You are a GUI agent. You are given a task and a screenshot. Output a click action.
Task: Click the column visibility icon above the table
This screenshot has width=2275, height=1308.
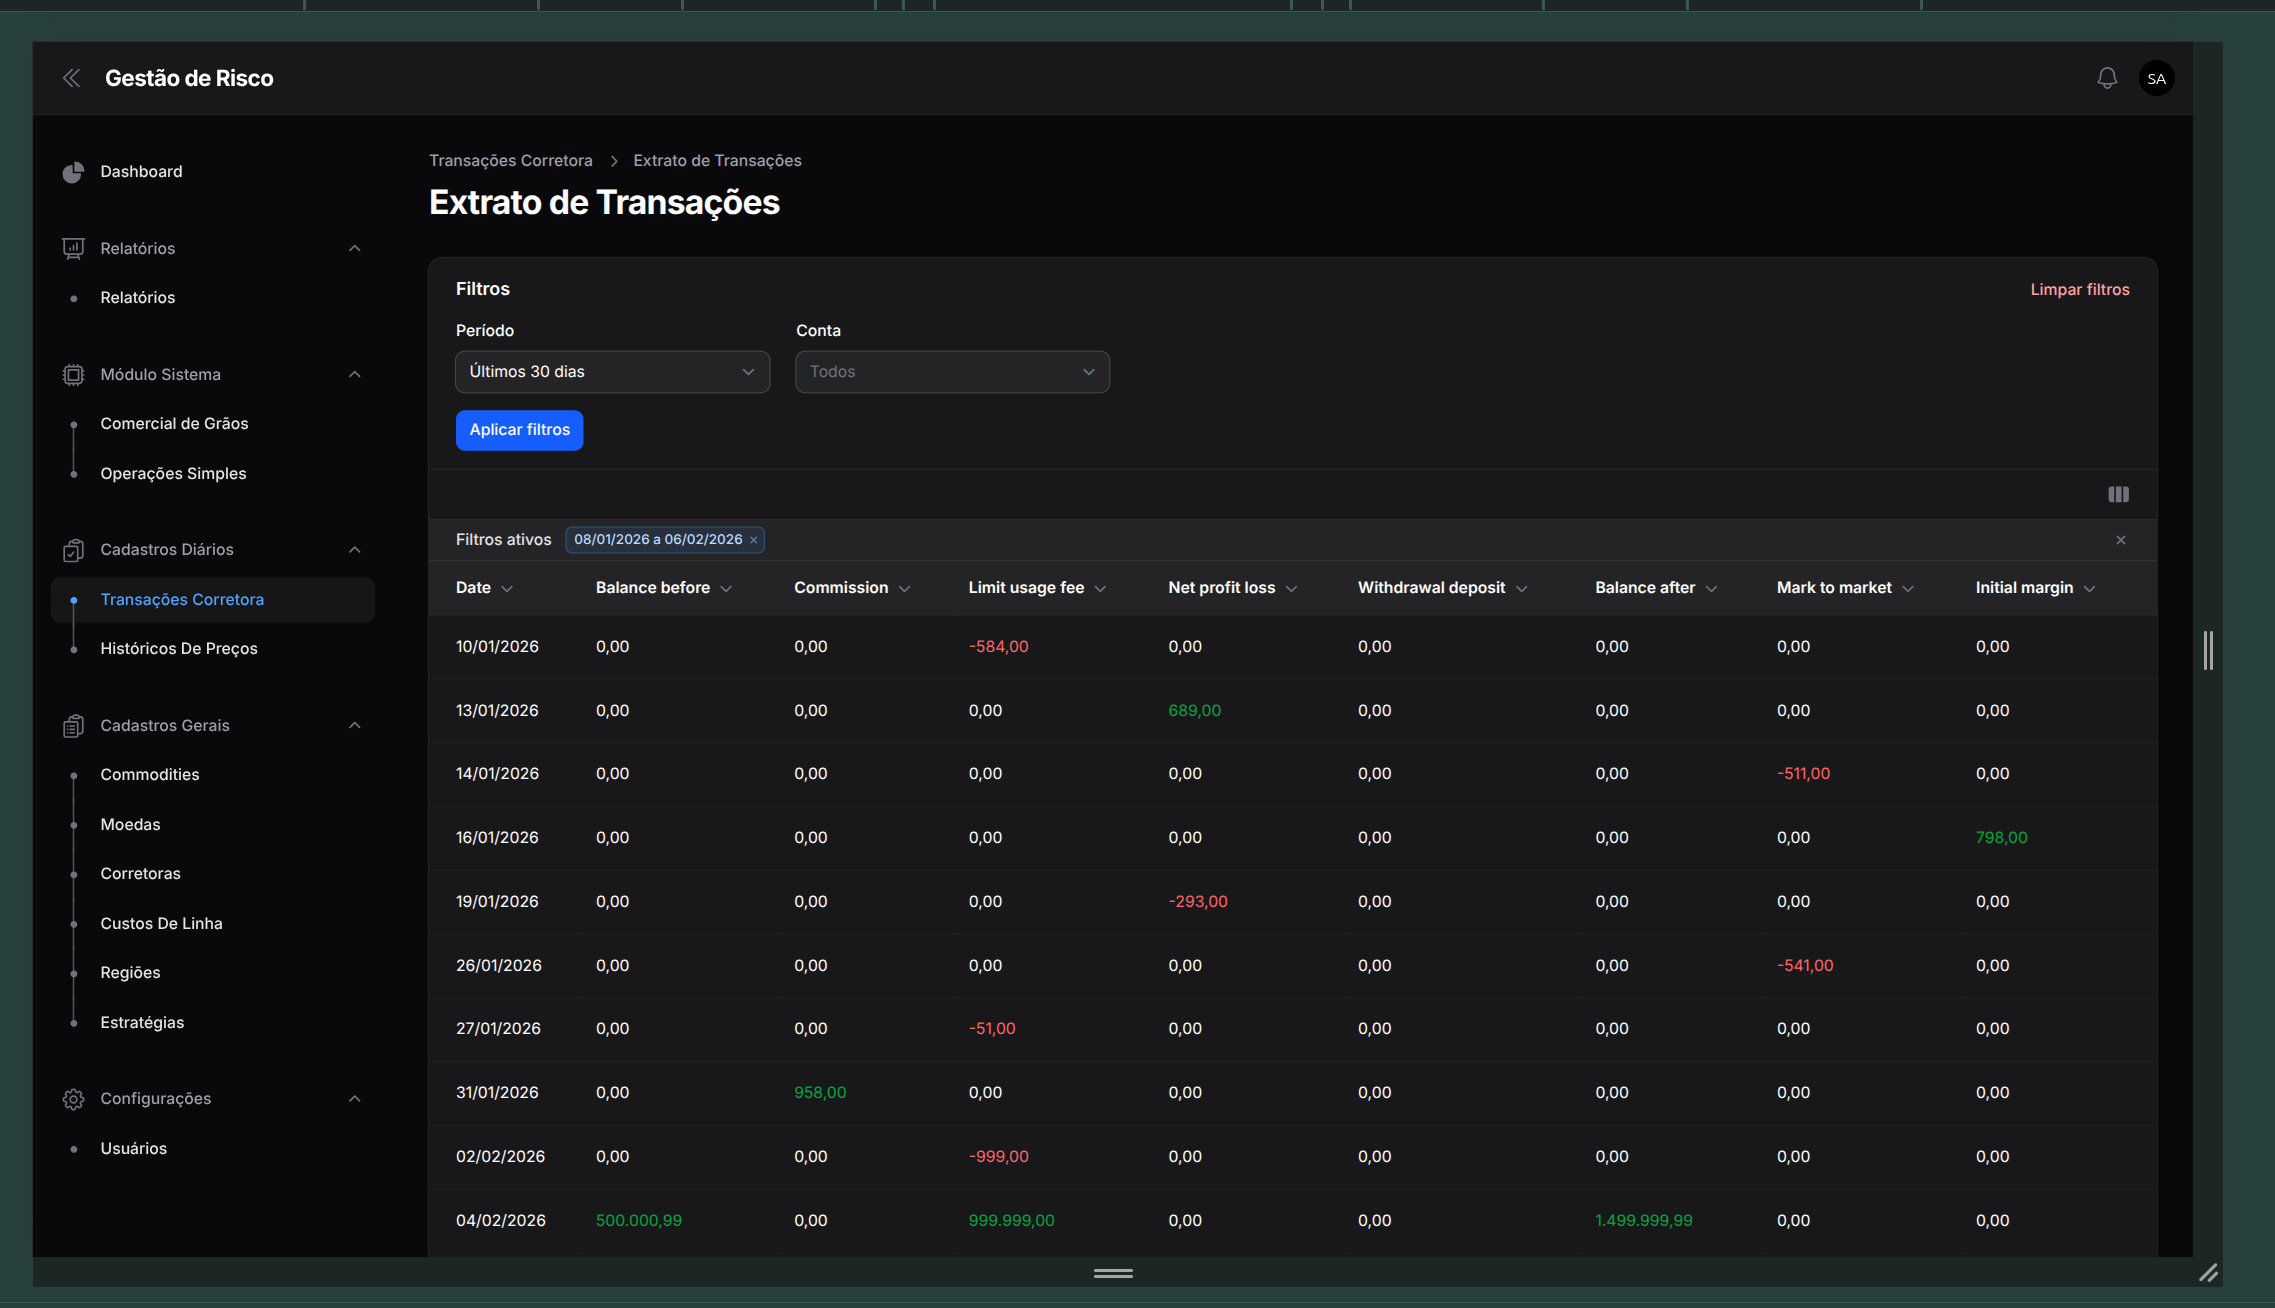pos(2118,494)
